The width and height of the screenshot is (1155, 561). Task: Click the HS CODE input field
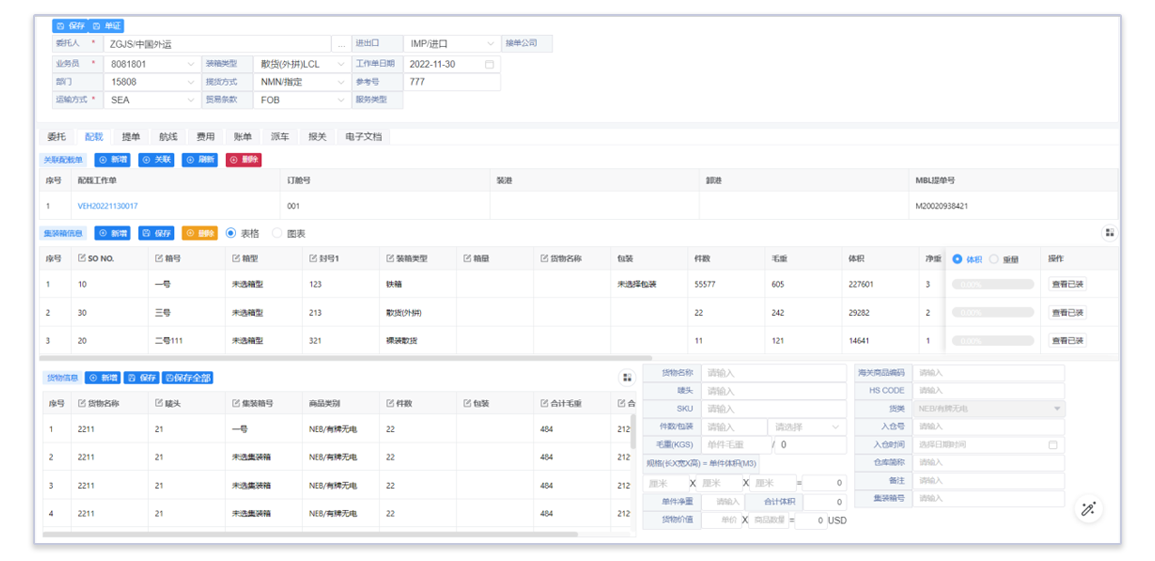(989, 391)
